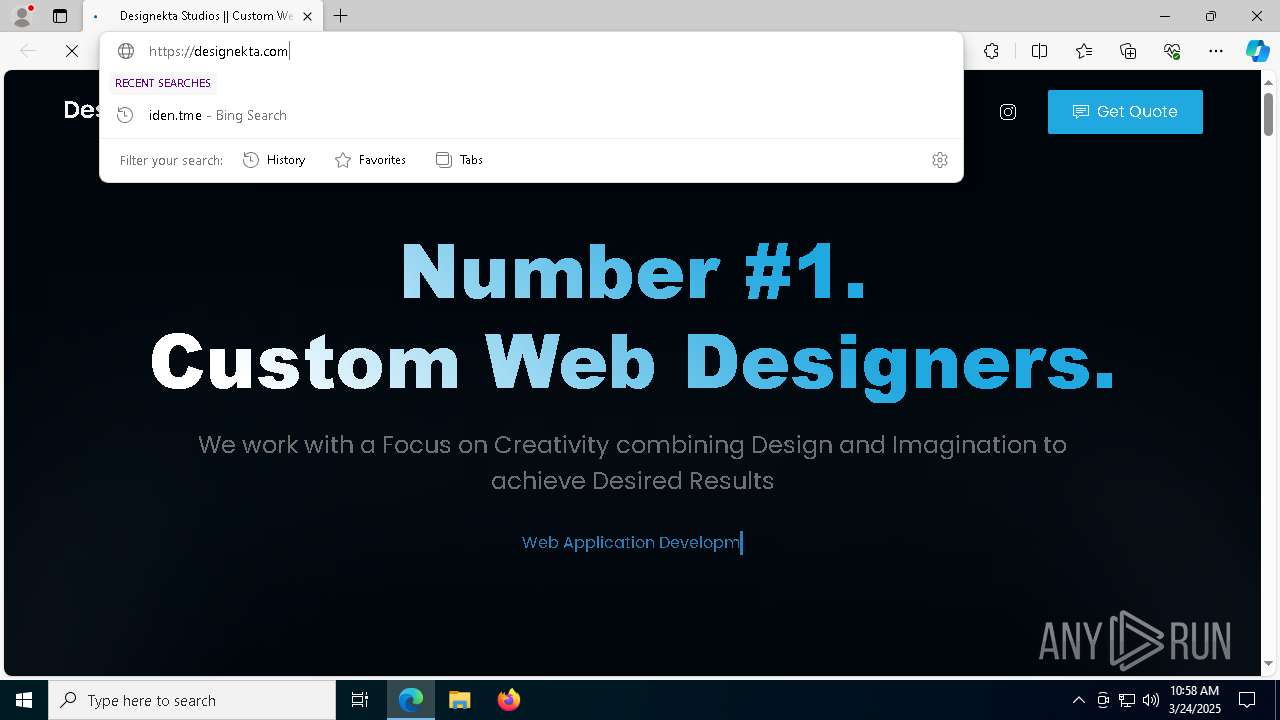Open the Windows Start menu
1280x720 pixels.
click(x=24, y=700)
